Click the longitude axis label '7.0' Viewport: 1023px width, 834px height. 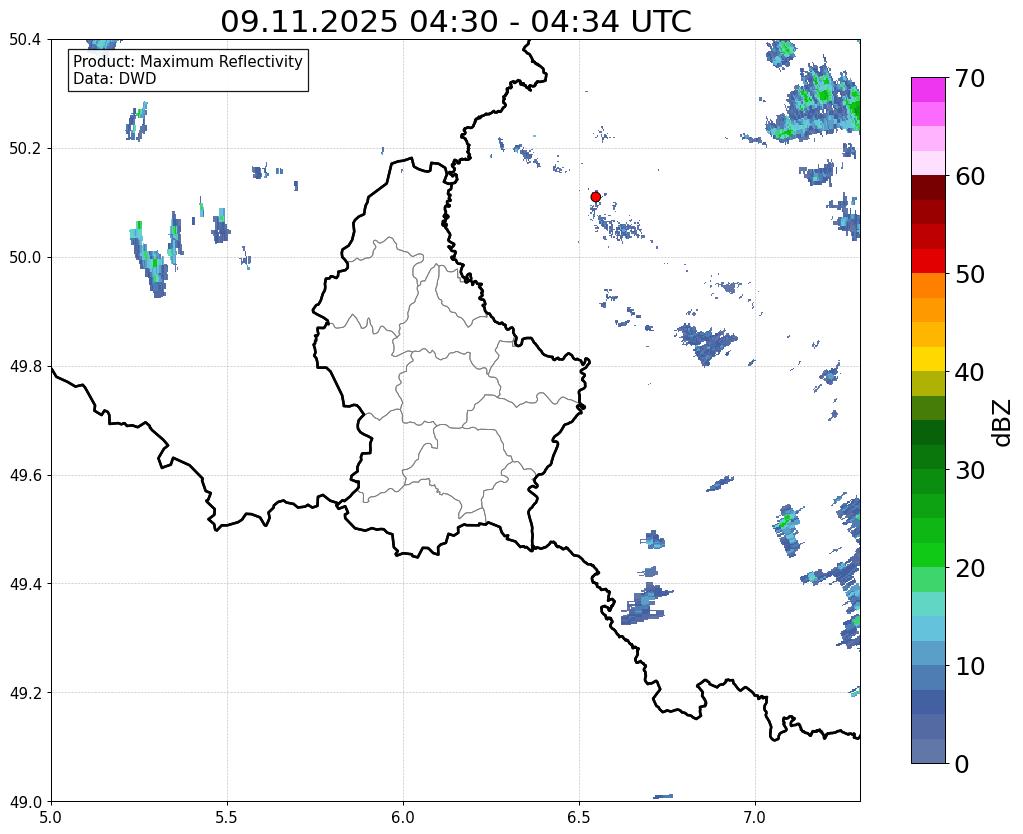tap(755, 817)
